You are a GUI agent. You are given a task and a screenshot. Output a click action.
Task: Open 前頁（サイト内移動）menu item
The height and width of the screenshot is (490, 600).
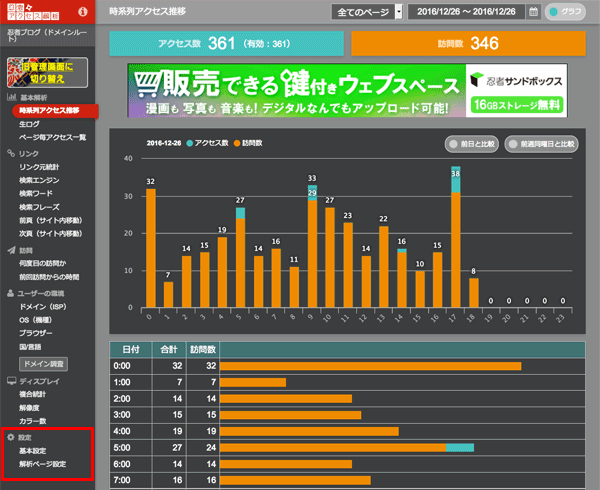[51, 220]
